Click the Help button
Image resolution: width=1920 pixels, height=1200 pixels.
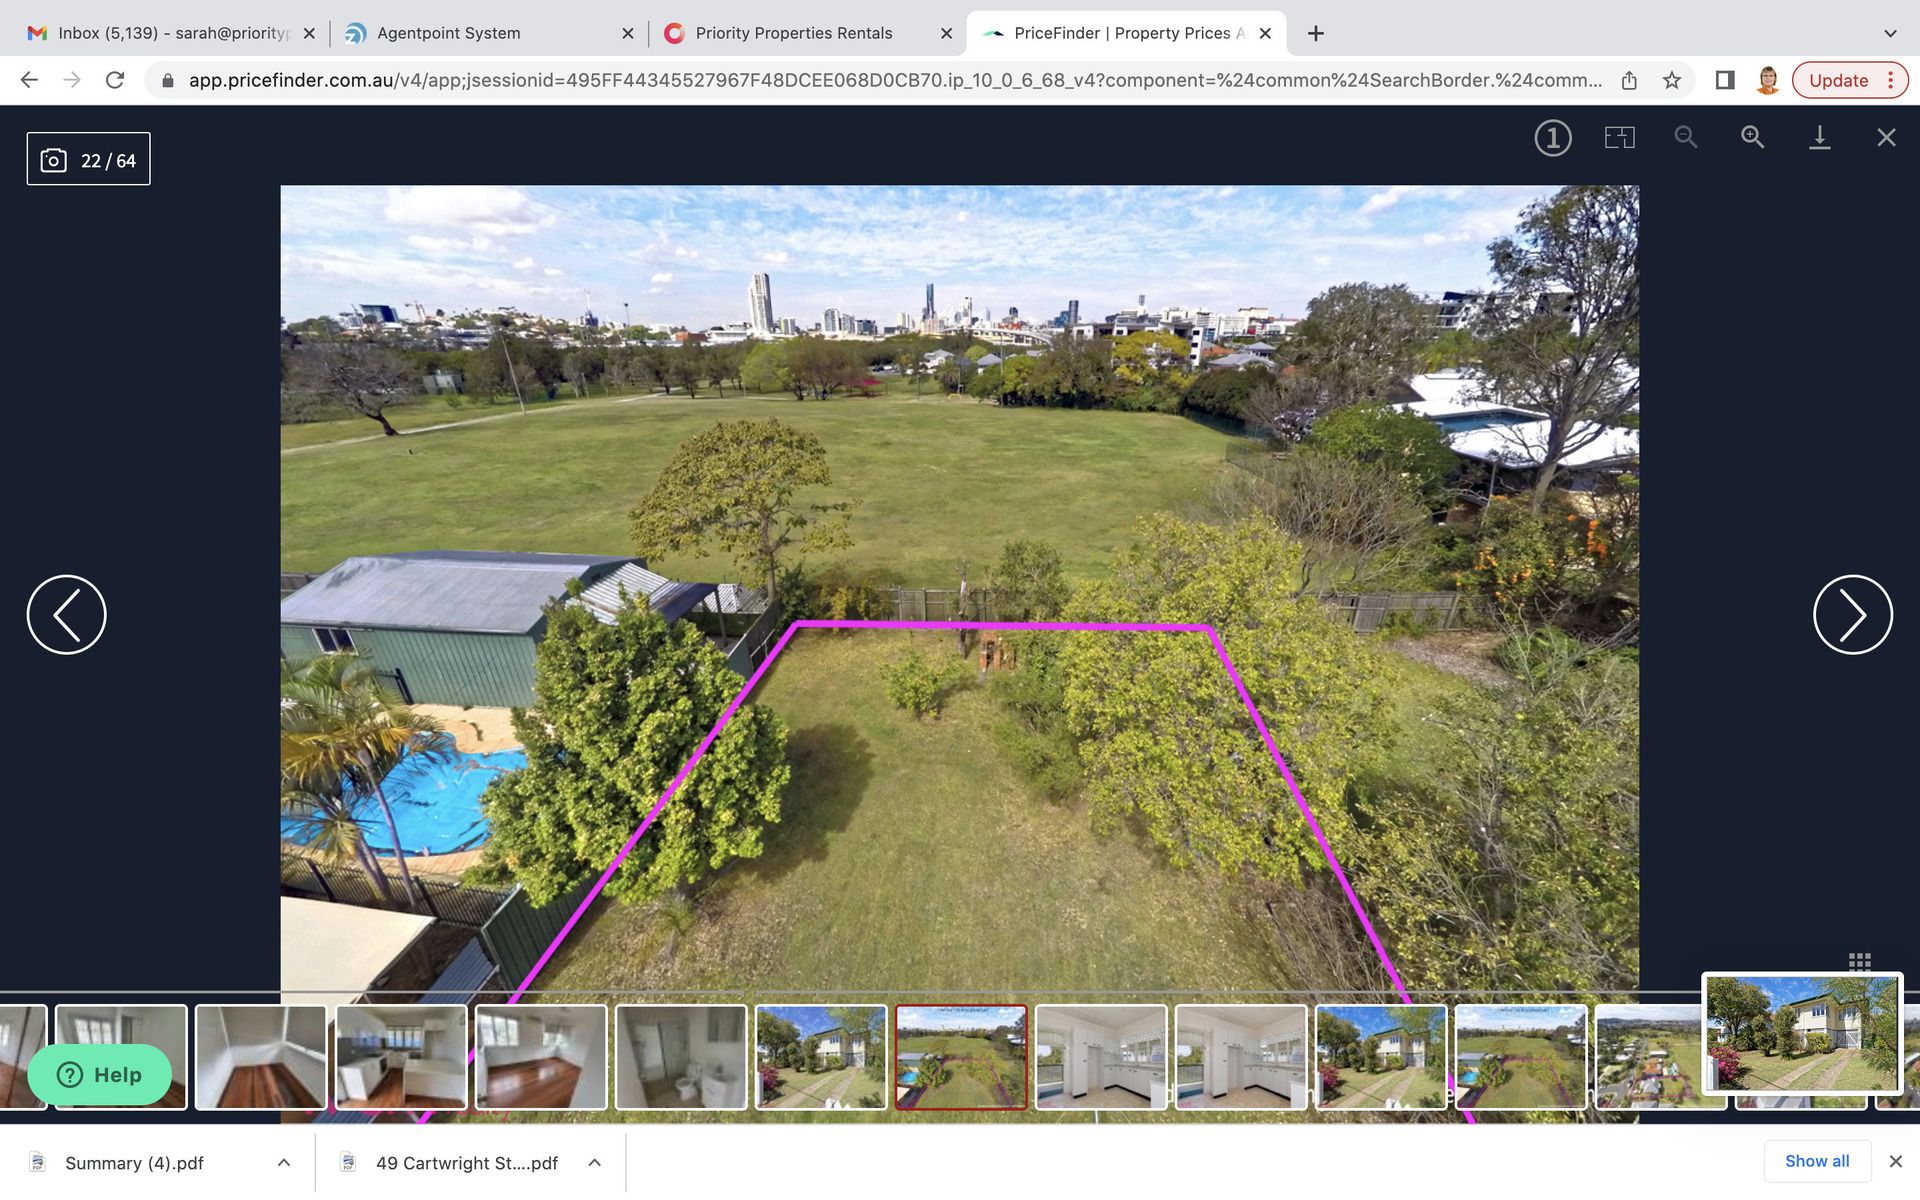[99, 1074]
